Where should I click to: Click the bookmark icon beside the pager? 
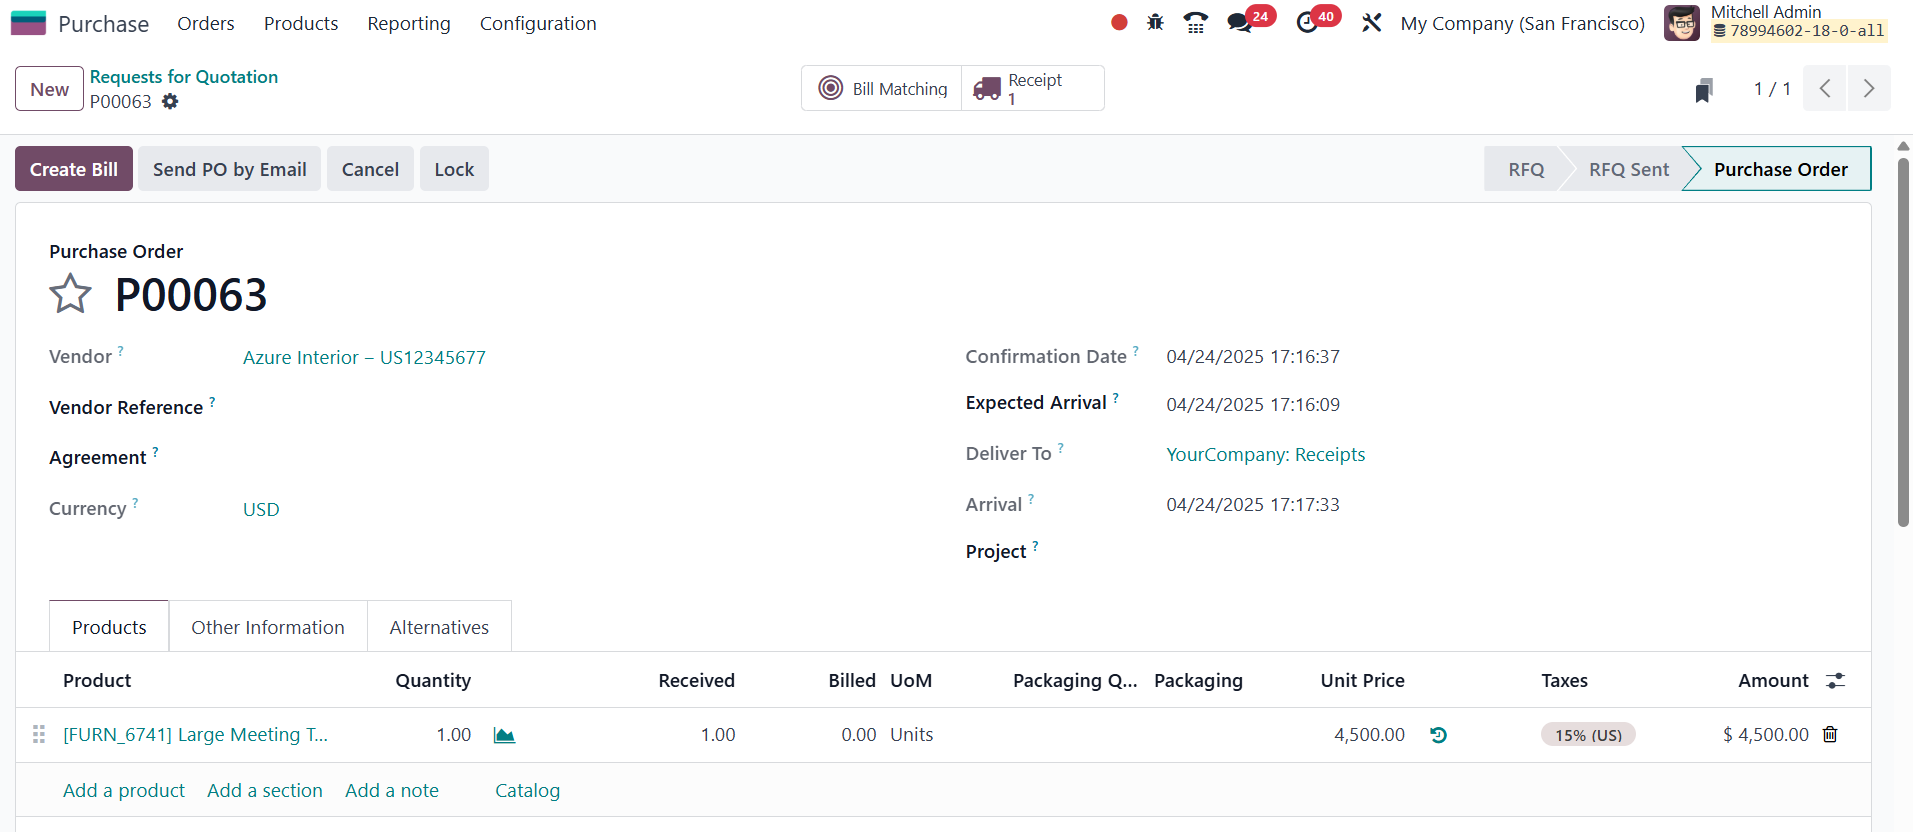tap(1704, 90)
